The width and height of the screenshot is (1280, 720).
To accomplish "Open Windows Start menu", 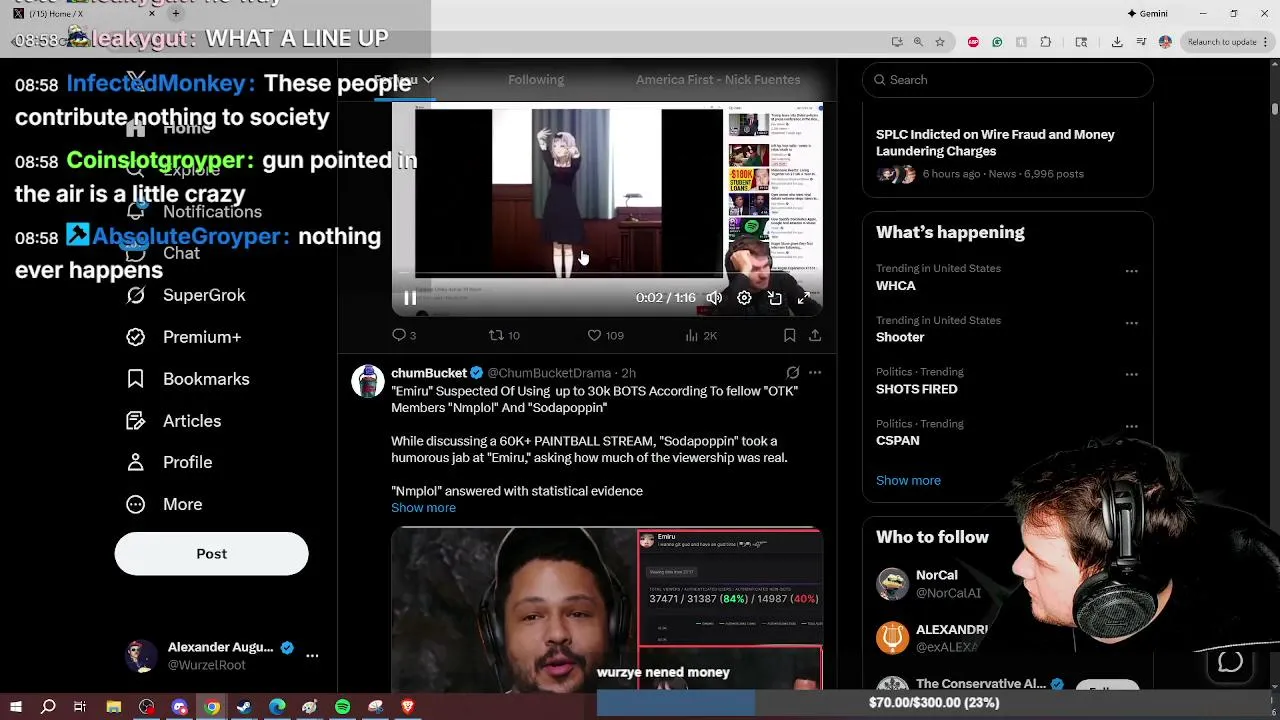I will (x=15, y=707).
